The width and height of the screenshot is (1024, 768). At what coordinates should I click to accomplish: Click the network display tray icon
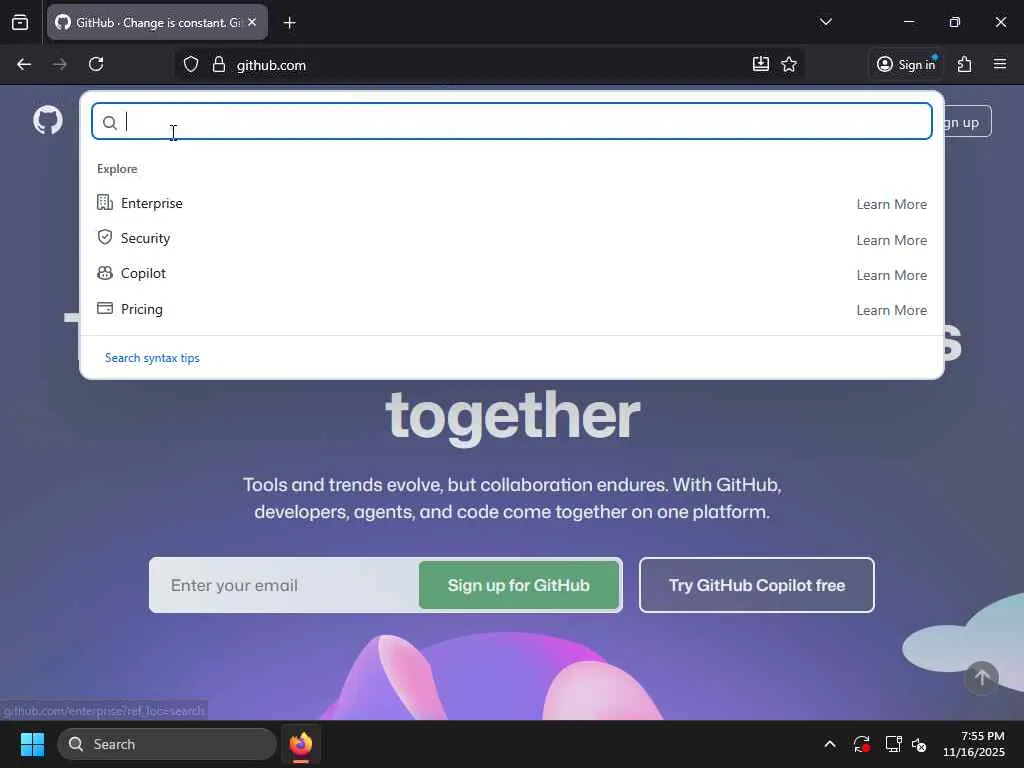(x=893, y=744)
